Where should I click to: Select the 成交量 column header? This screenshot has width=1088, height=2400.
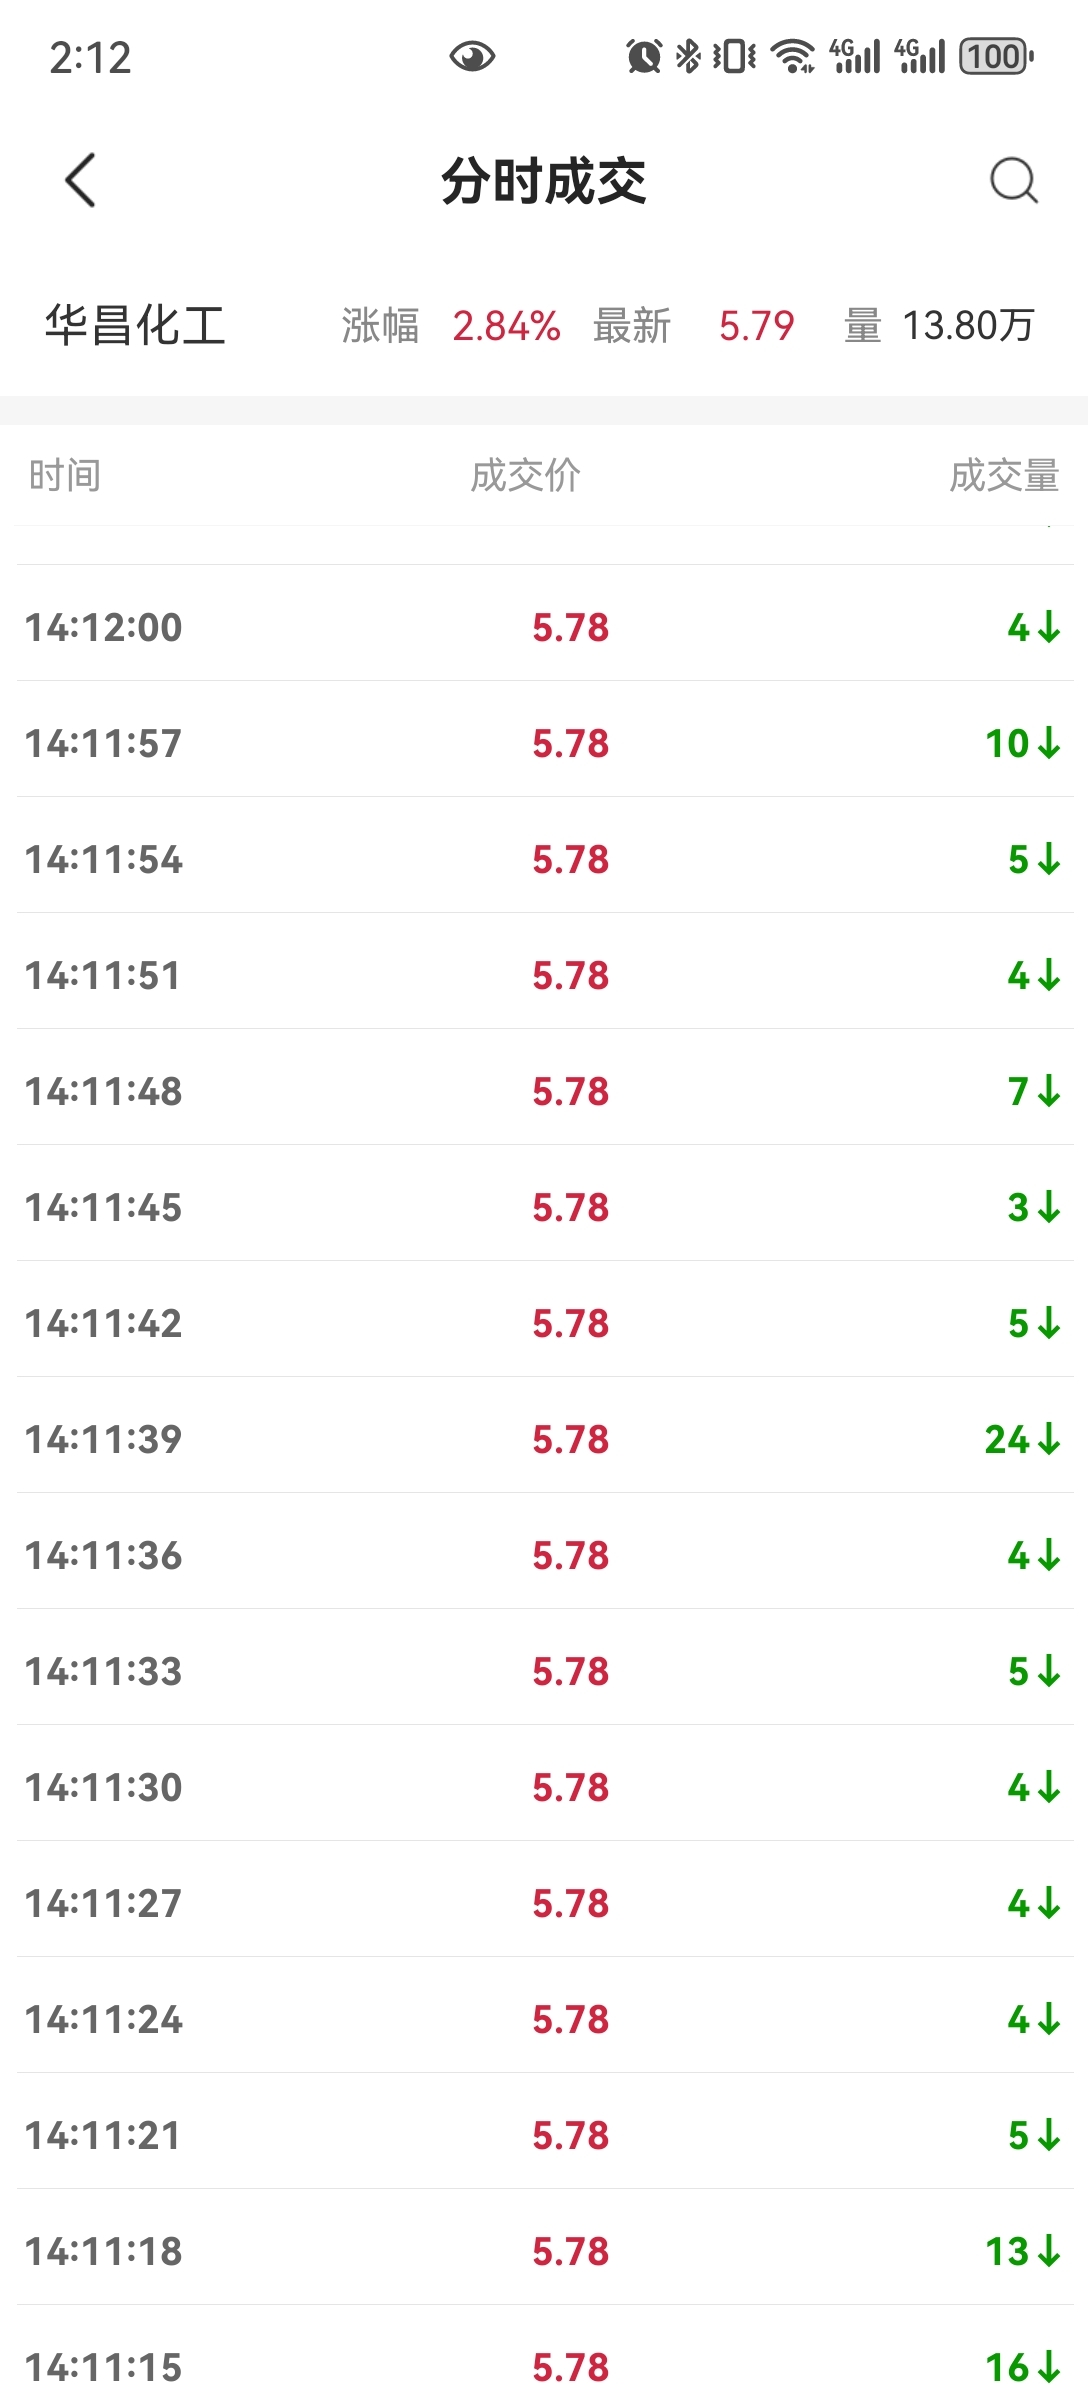coord(1004,475)
